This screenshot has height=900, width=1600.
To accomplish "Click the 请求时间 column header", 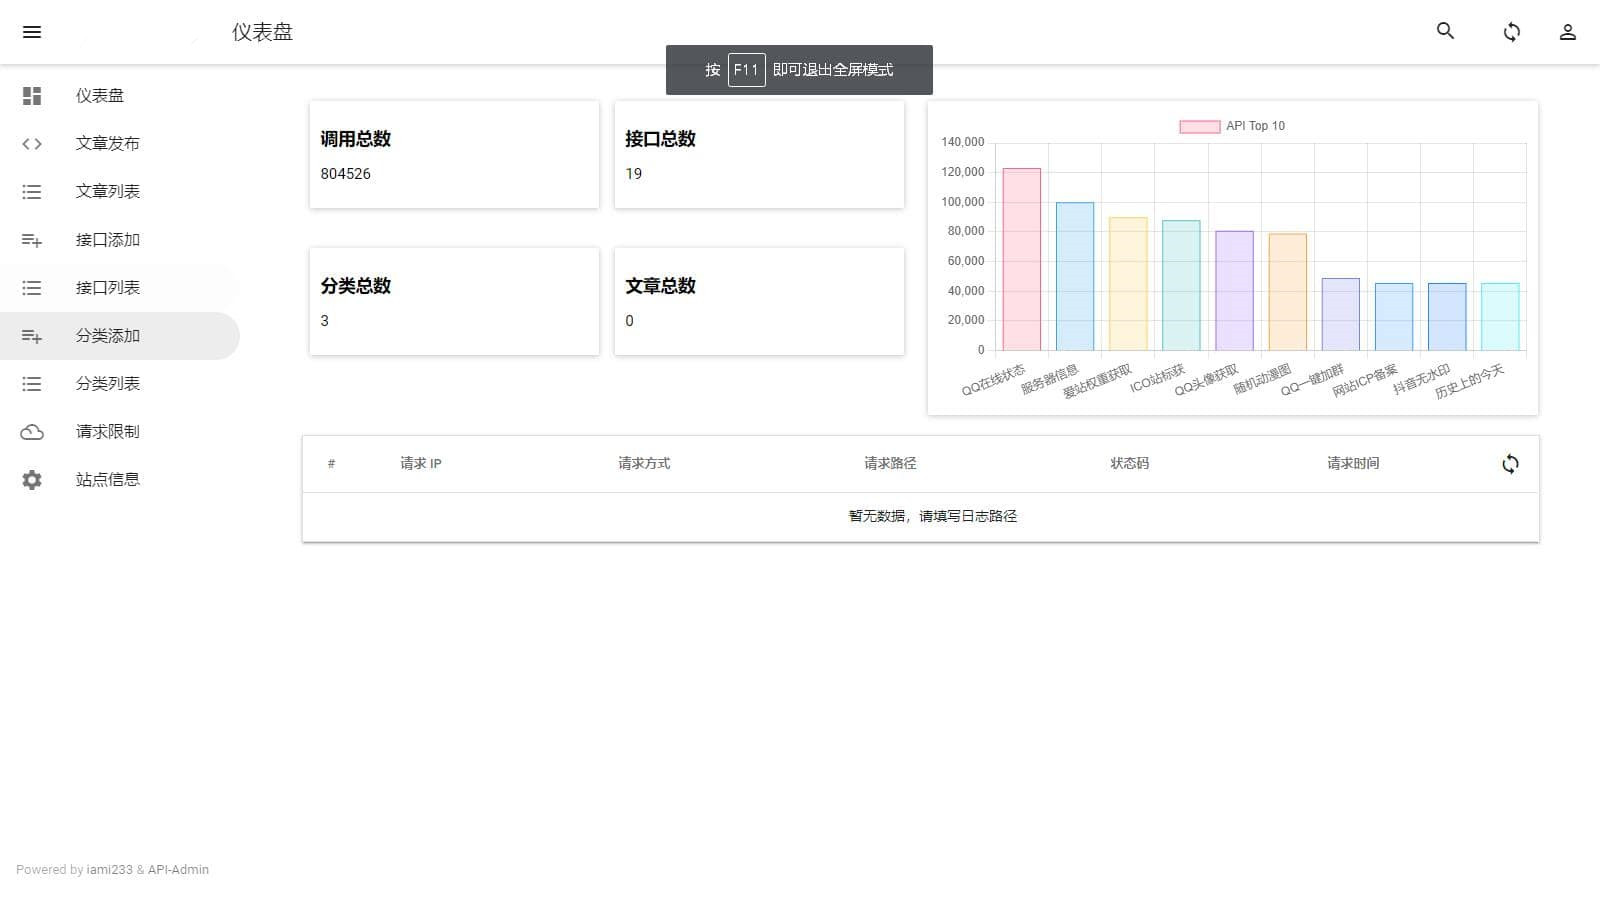I will (x=1353, y=464).
